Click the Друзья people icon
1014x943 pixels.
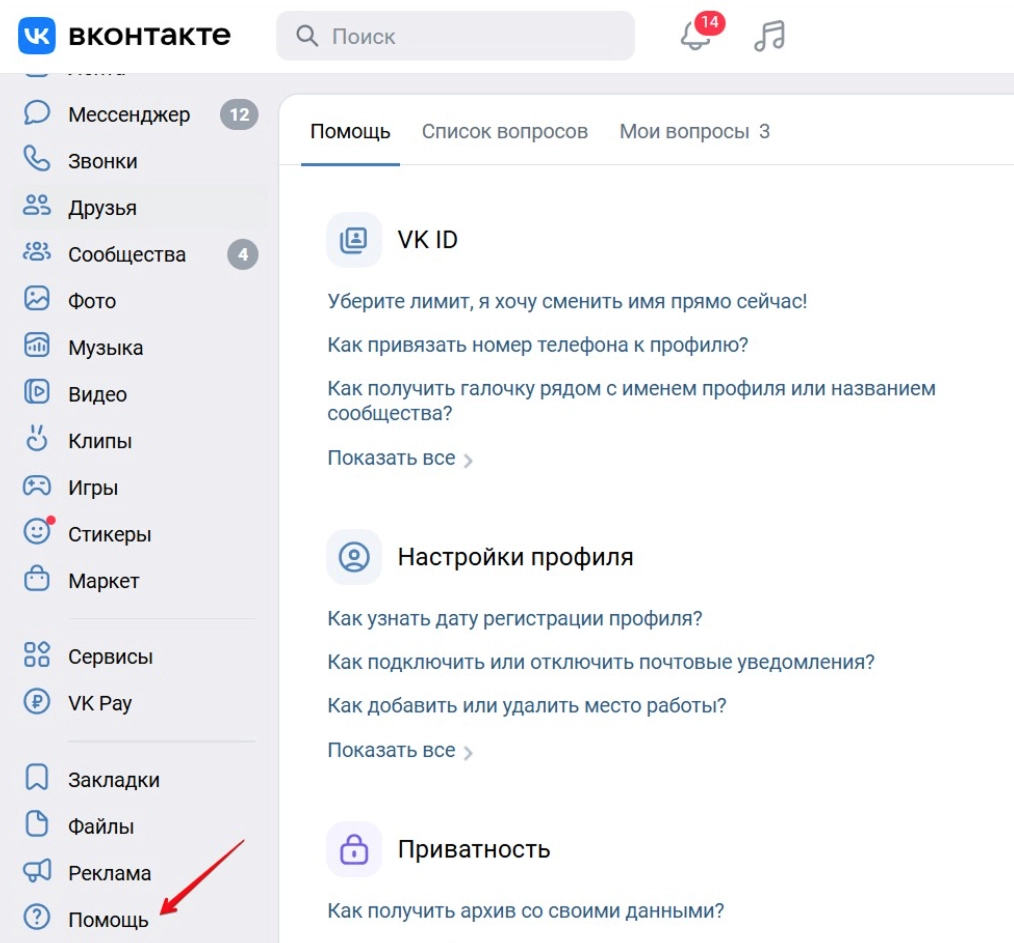pos(37,206)
